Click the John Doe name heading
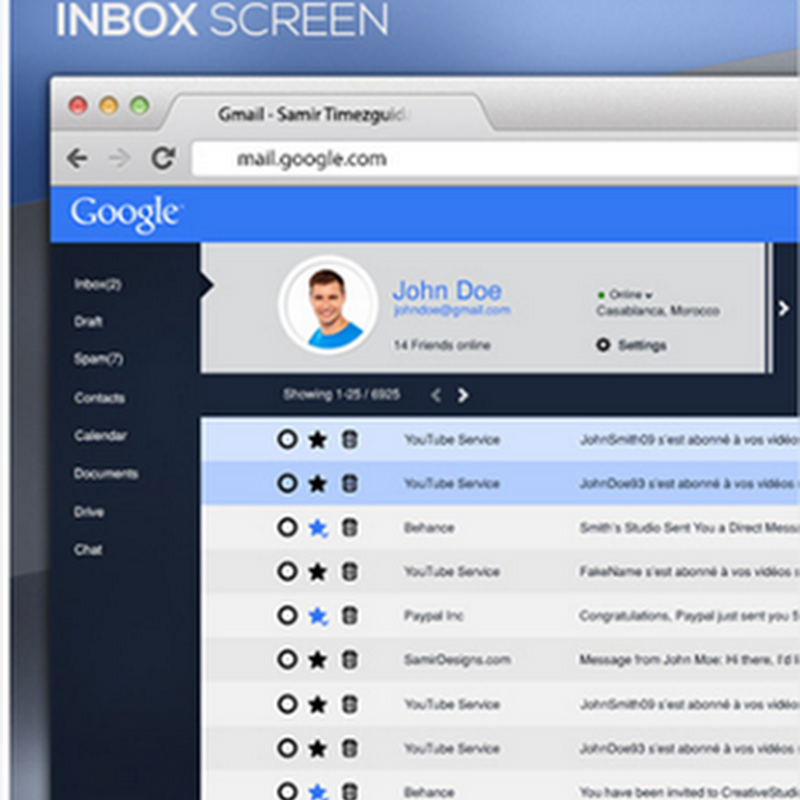This screenshot has height=800, width=800. (447, 291)
